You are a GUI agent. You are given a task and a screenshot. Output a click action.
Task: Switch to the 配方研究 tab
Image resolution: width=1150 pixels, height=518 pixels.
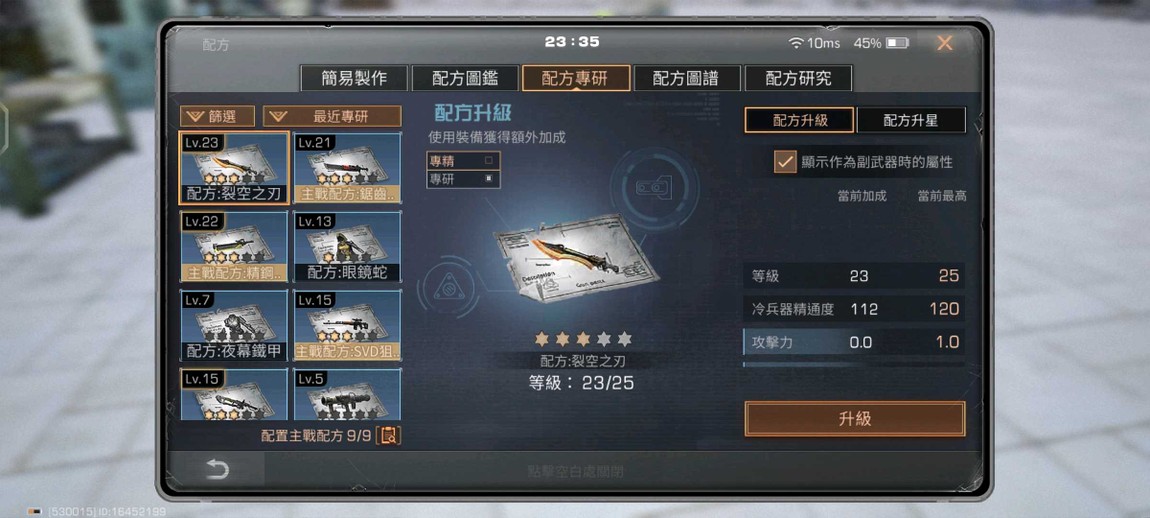coord(798,79)
